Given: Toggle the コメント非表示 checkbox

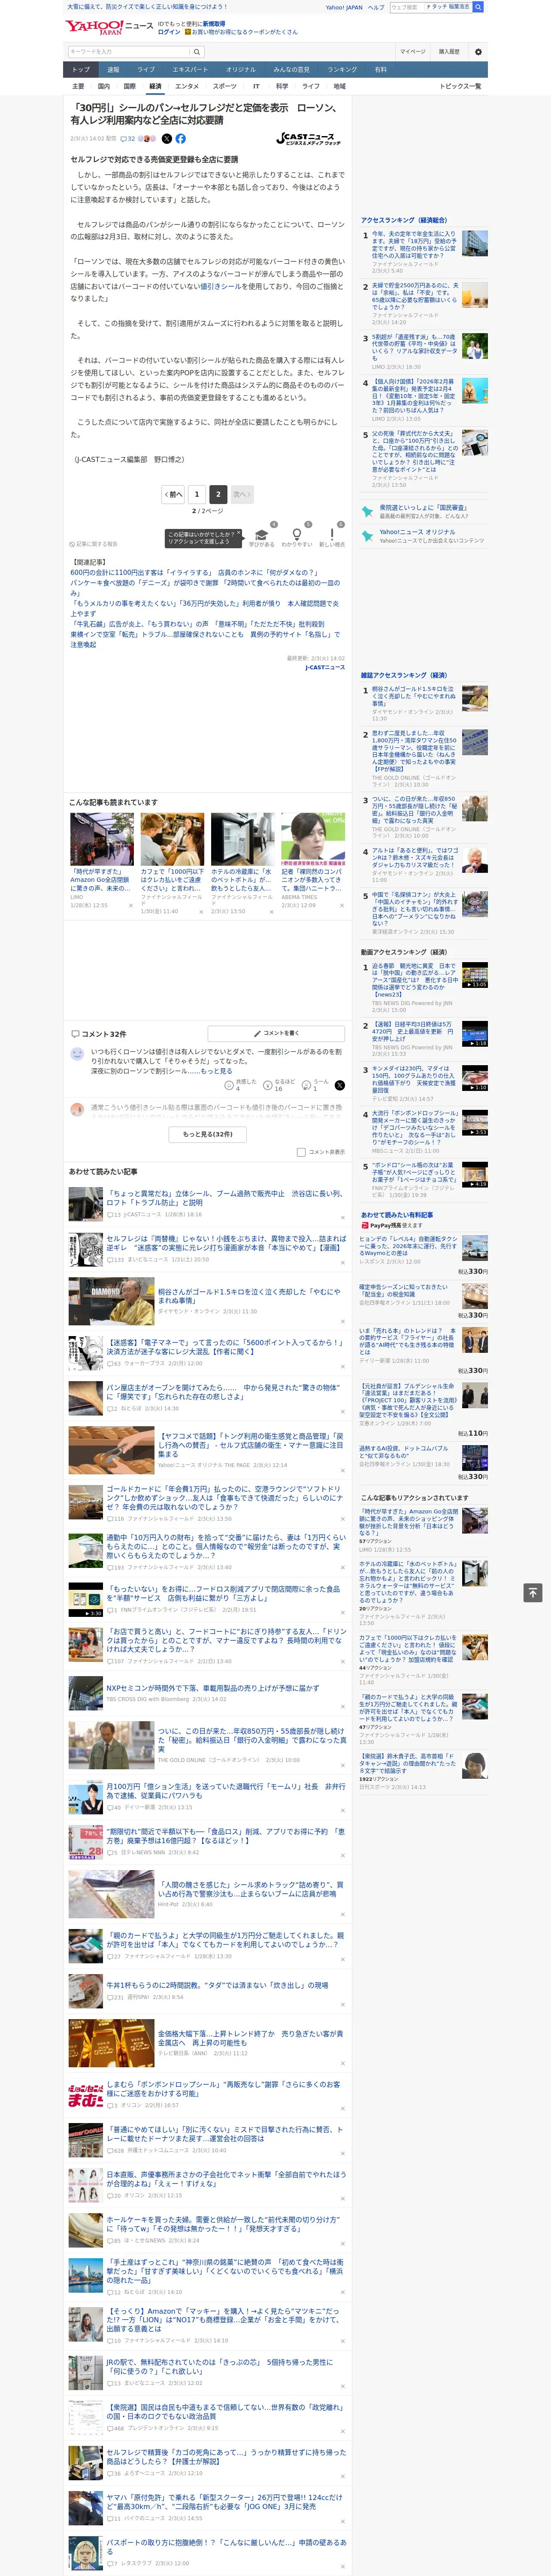Looking at the screenshot, I should click(x=301, y=1152).
